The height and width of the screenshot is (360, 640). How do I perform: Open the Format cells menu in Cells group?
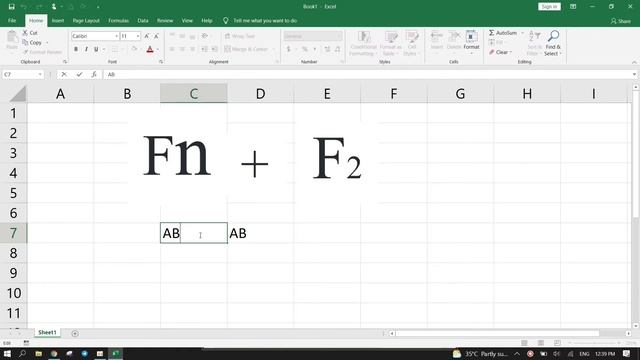click(x=471, y=43)
